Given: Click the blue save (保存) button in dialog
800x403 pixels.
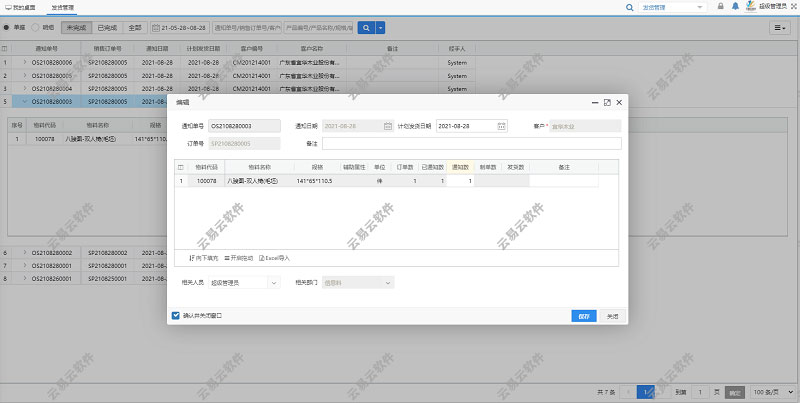Looking at the screenshot, I should [x=584, y=316].
